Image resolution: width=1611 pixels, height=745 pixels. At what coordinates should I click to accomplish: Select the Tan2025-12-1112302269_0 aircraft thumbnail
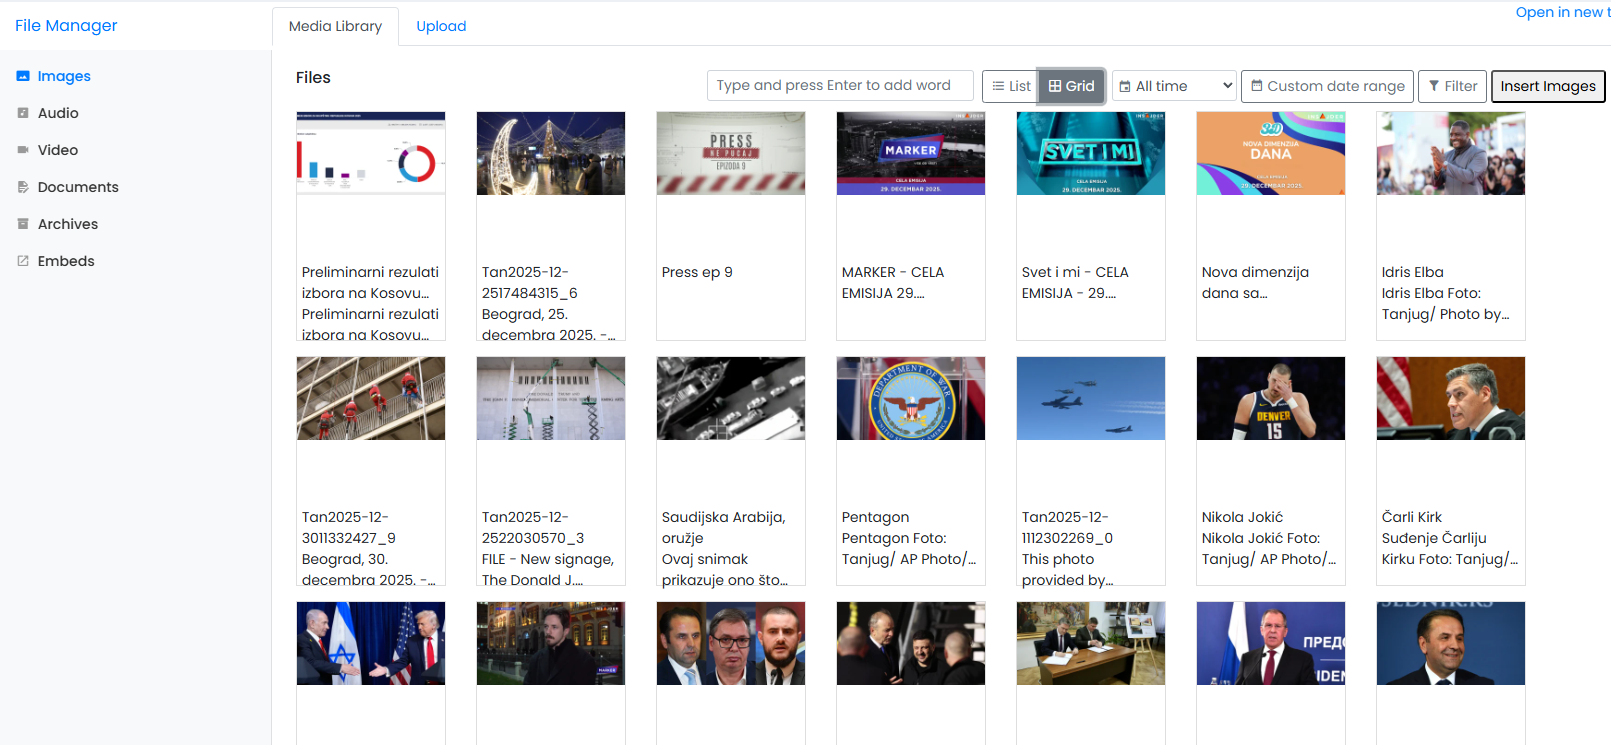pos(1091,398)
